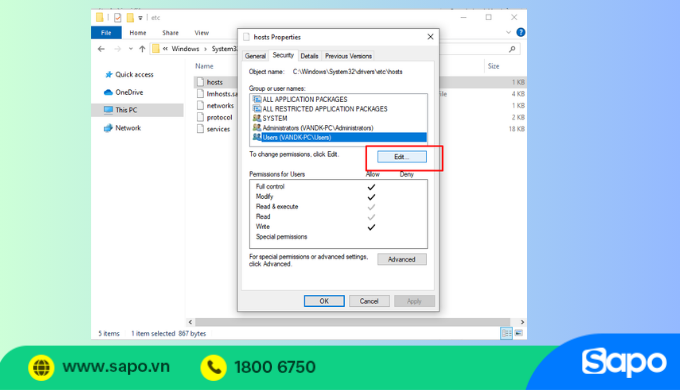Select the Security tab

283,55
